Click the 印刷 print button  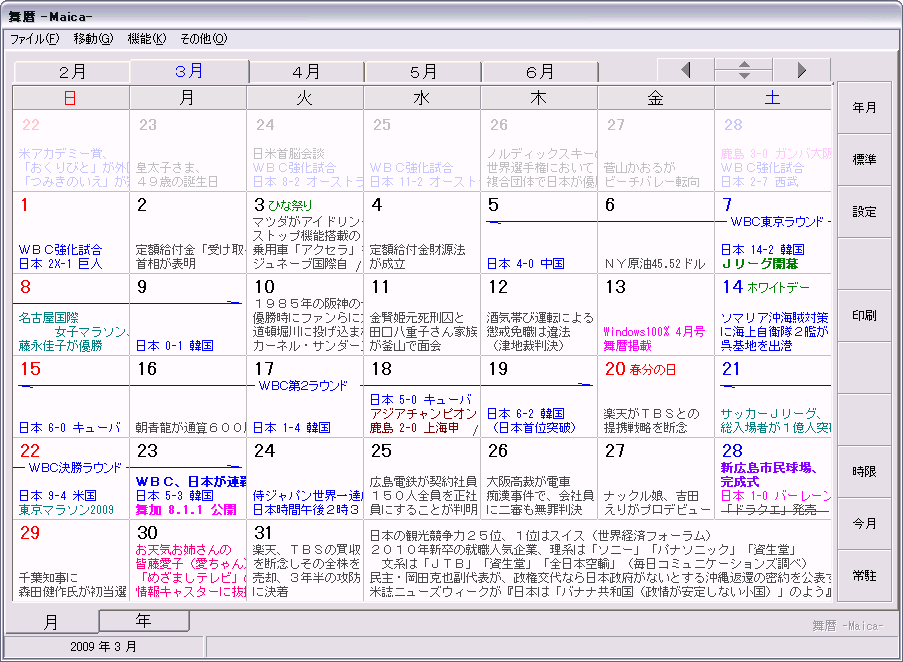pyautogui.click(x=864, y=315)
